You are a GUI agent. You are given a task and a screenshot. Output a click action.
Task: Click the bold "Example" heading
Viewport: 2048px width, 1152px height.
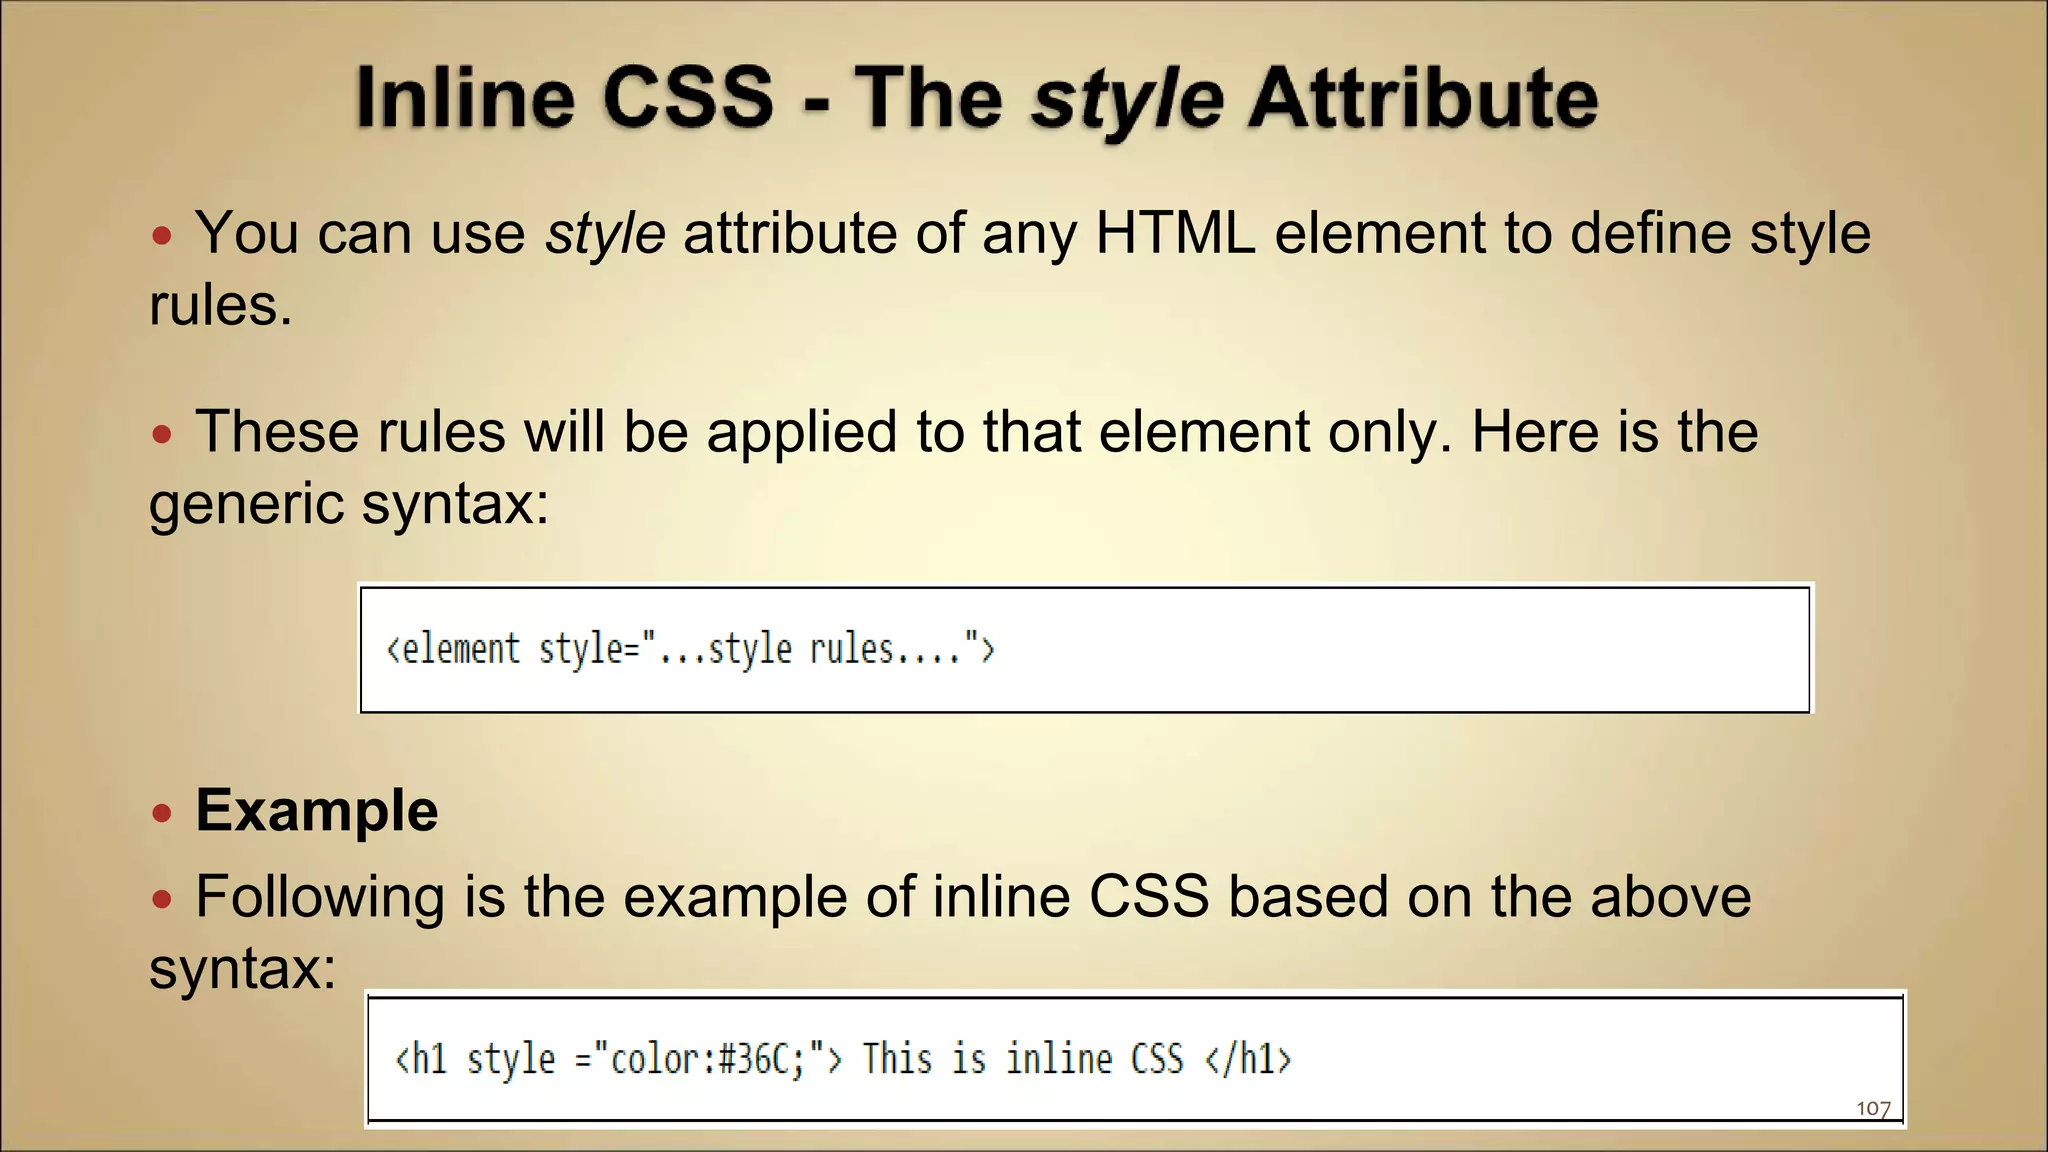tap(316, 810)
